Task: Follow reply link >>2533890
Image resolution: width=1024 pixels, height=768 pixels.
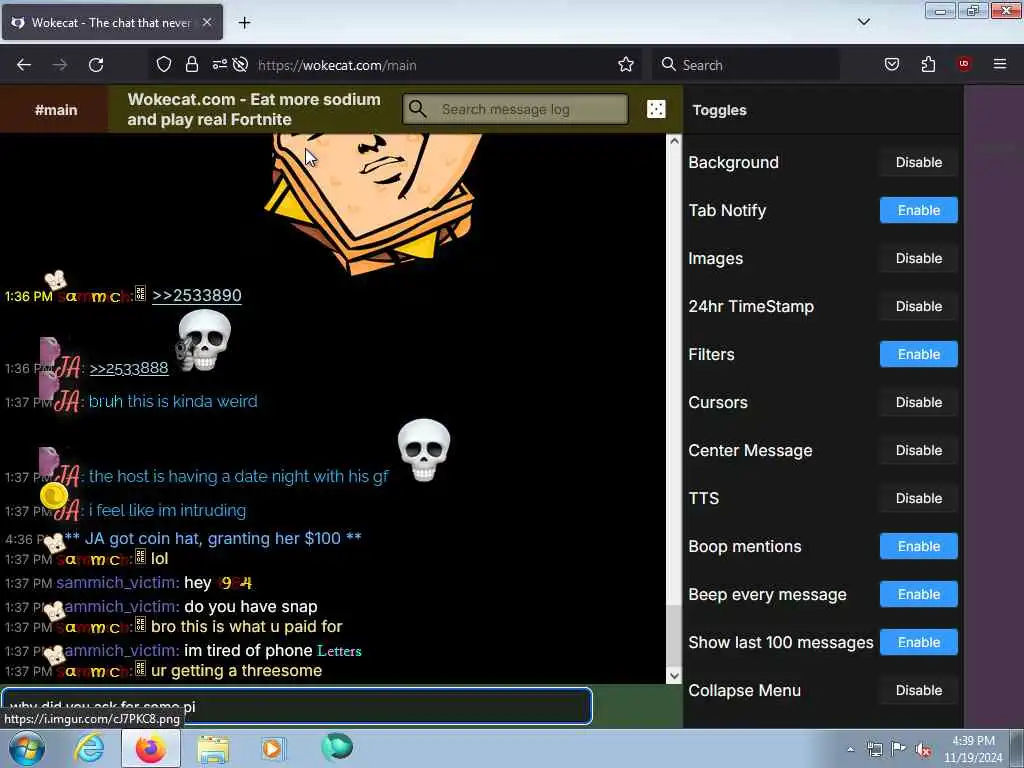Action: 197,295
